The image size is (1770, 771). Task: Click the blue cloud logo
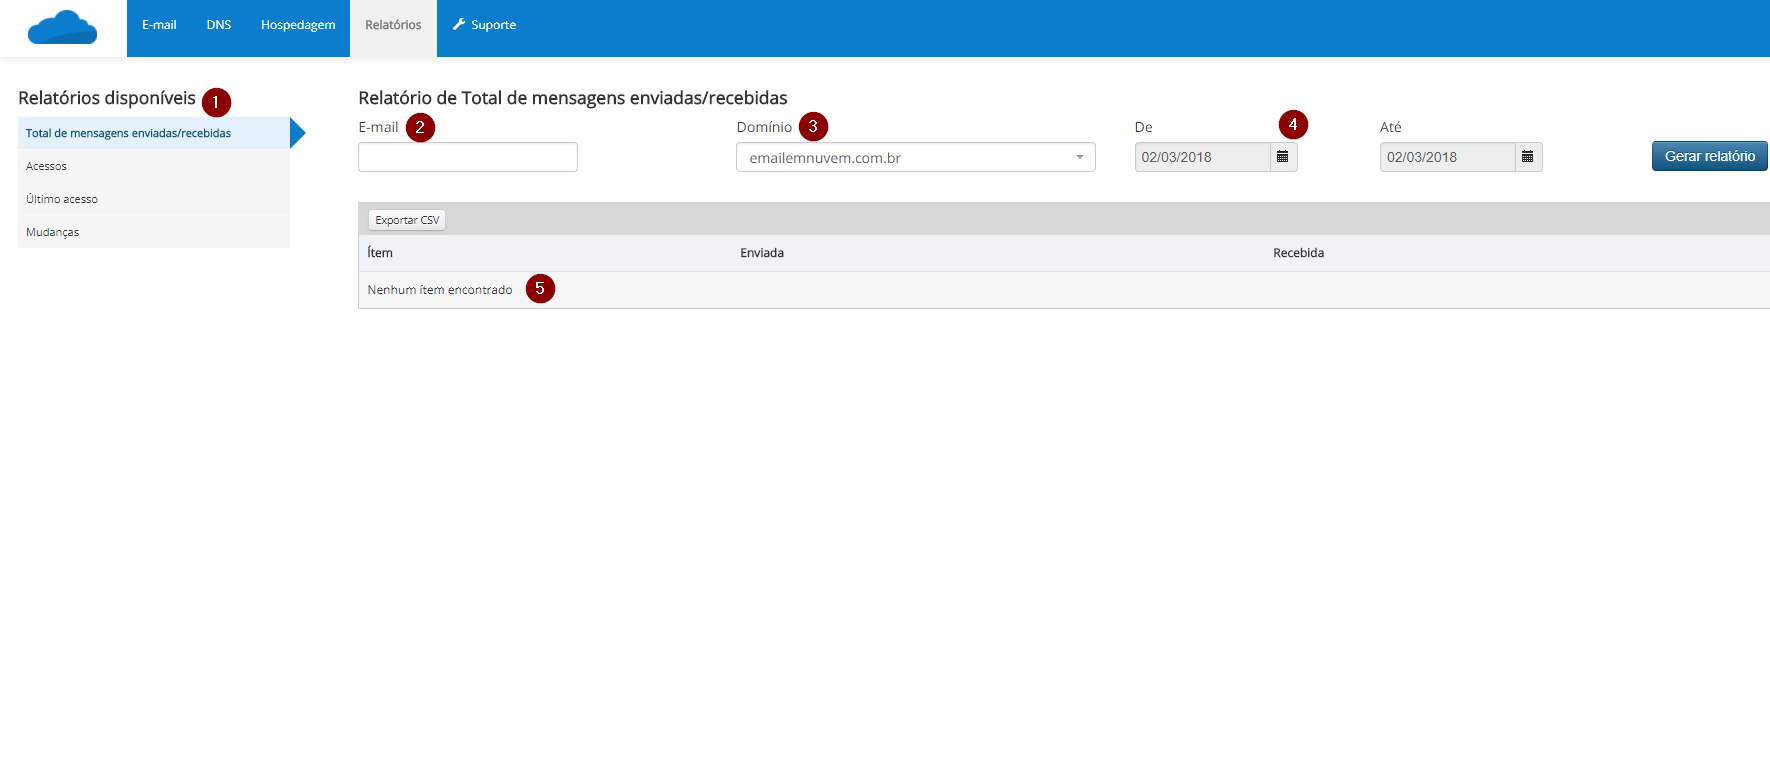click(62, 27)
